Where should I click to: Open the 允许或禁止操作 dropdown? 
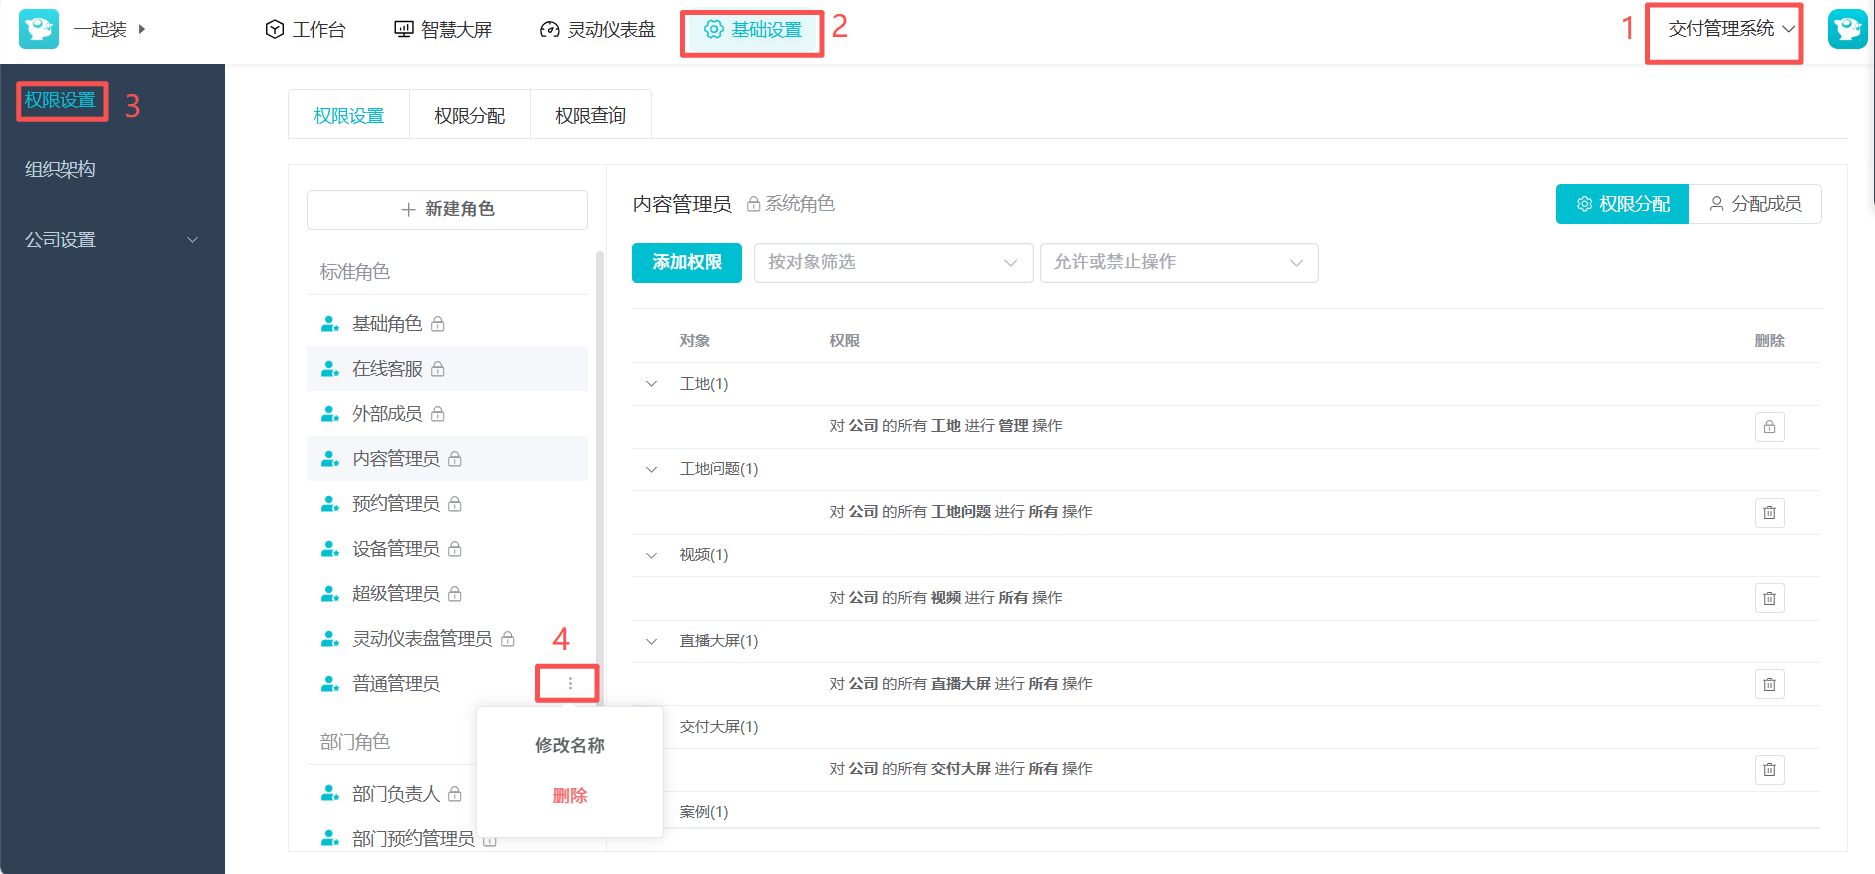[x=1179, y=263]
